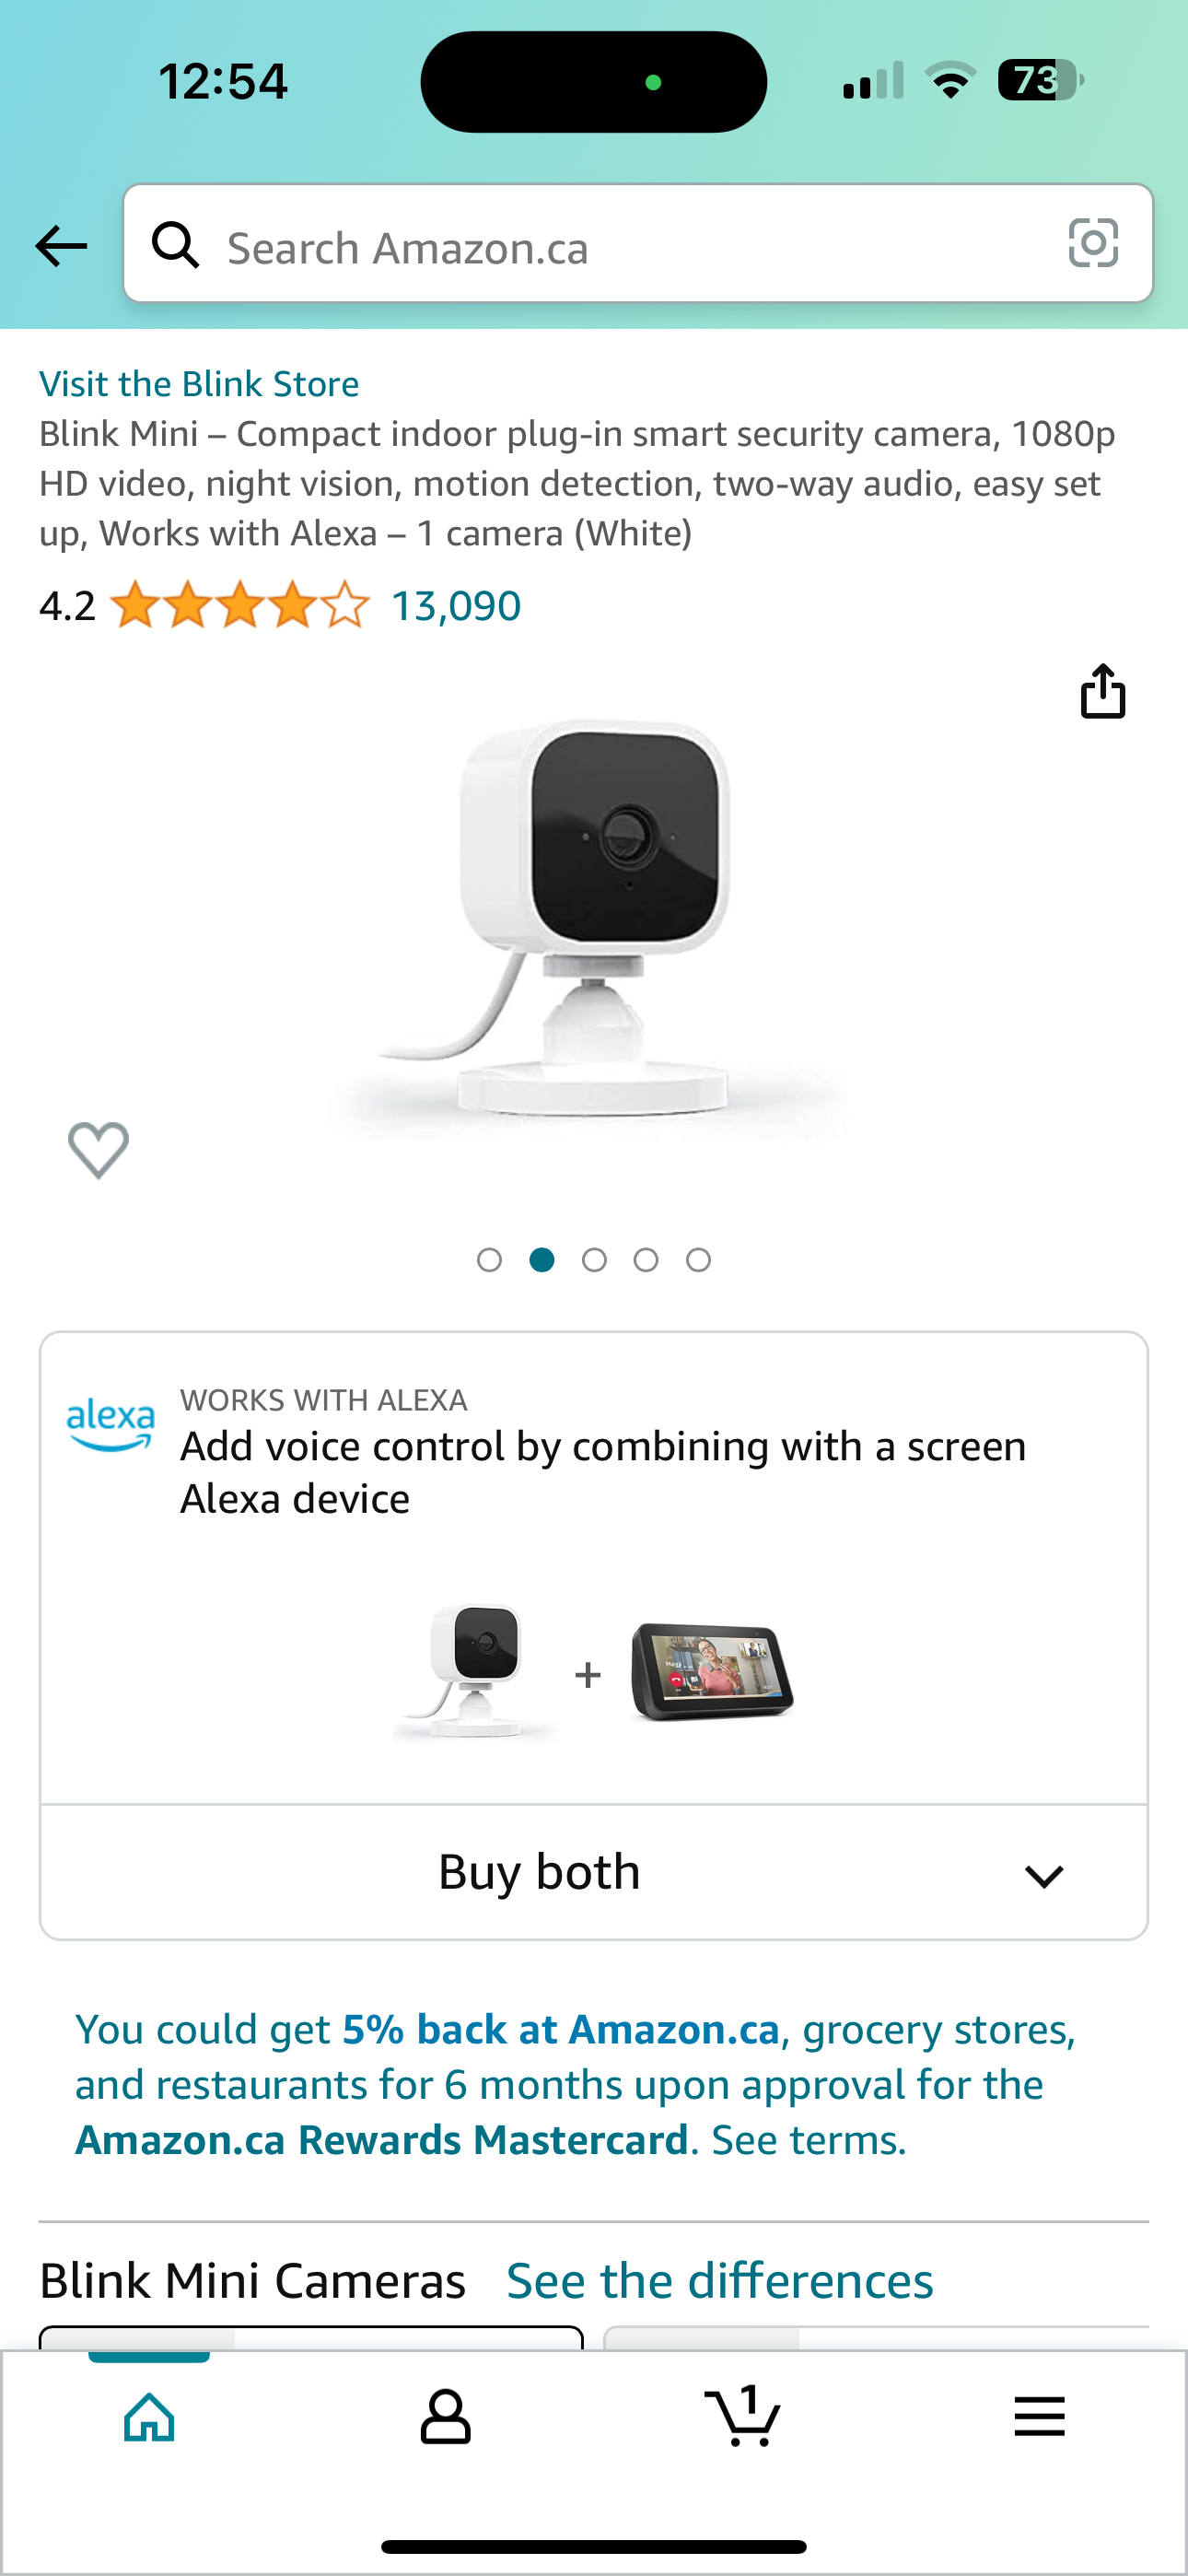Viewport: 1188px width, 2576px height.
Task: Tap the back arrow icon
Action: click(61, 246)
